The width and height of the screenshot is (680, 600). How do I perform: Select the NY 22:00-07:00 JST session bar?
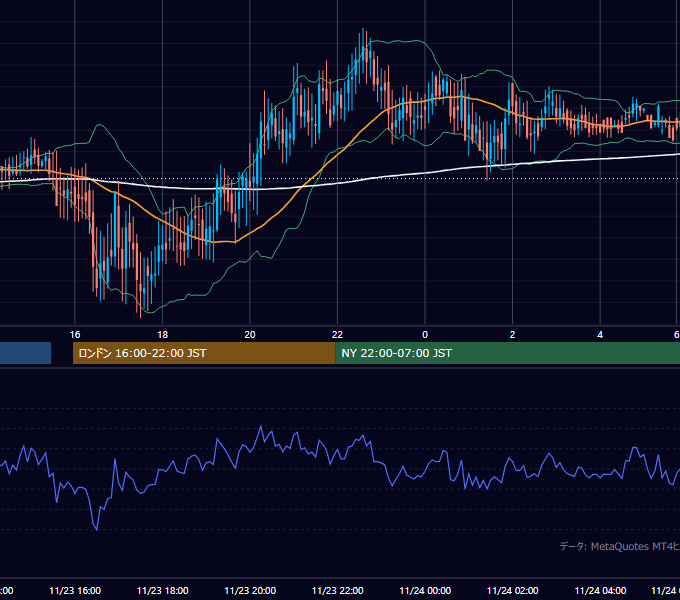pos(507,353)
